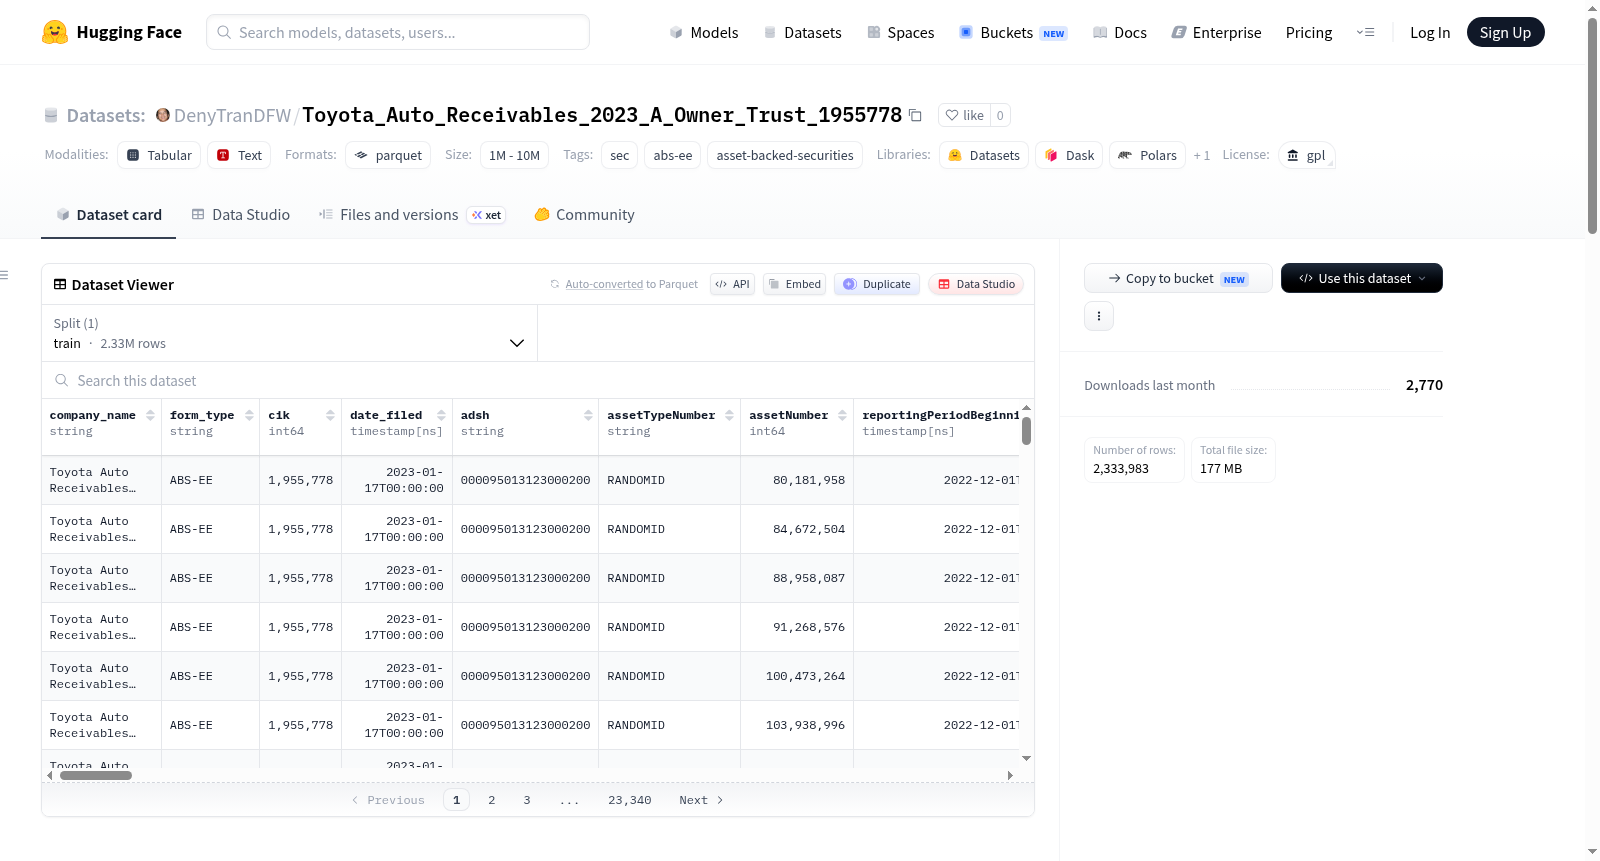Click the Sign Up button

[1506, 32]
